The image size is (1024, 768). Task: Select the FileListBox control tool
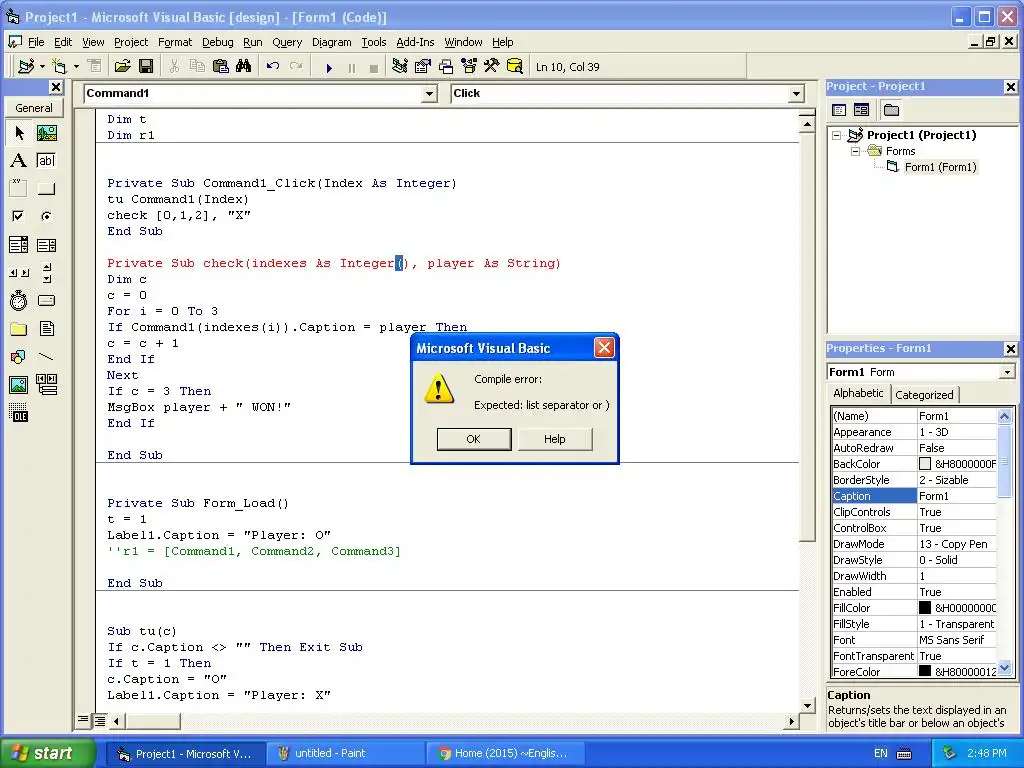(46, 328)
